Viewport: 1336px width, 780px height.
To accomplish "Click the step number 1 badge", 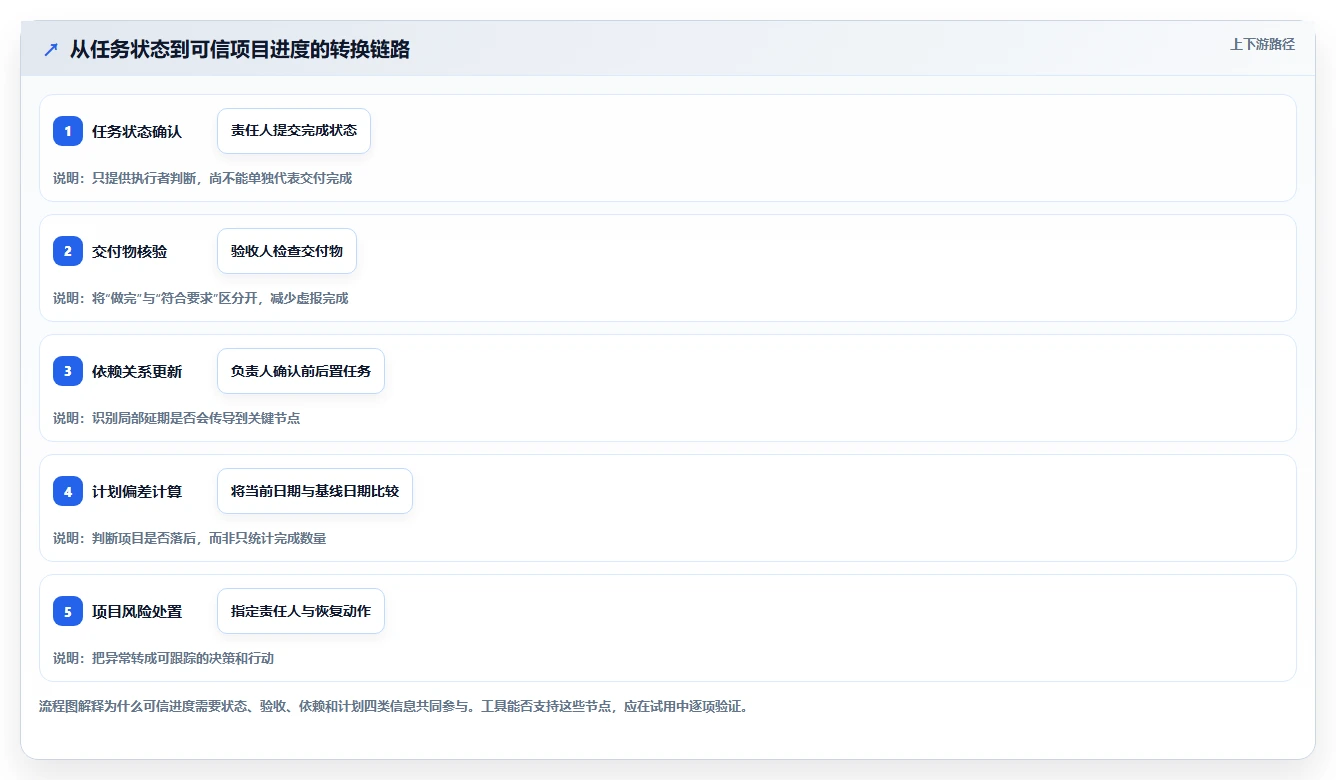I will [x=68, y=131].
